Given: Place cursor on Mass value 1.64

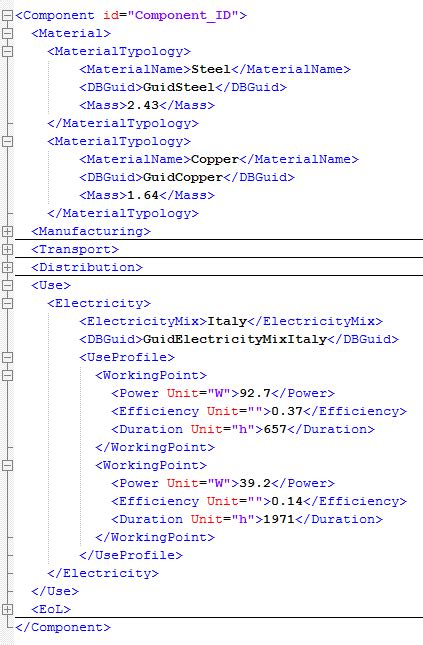Looking at the screenshot, I should pyautogui.click(x=143, y=195).
